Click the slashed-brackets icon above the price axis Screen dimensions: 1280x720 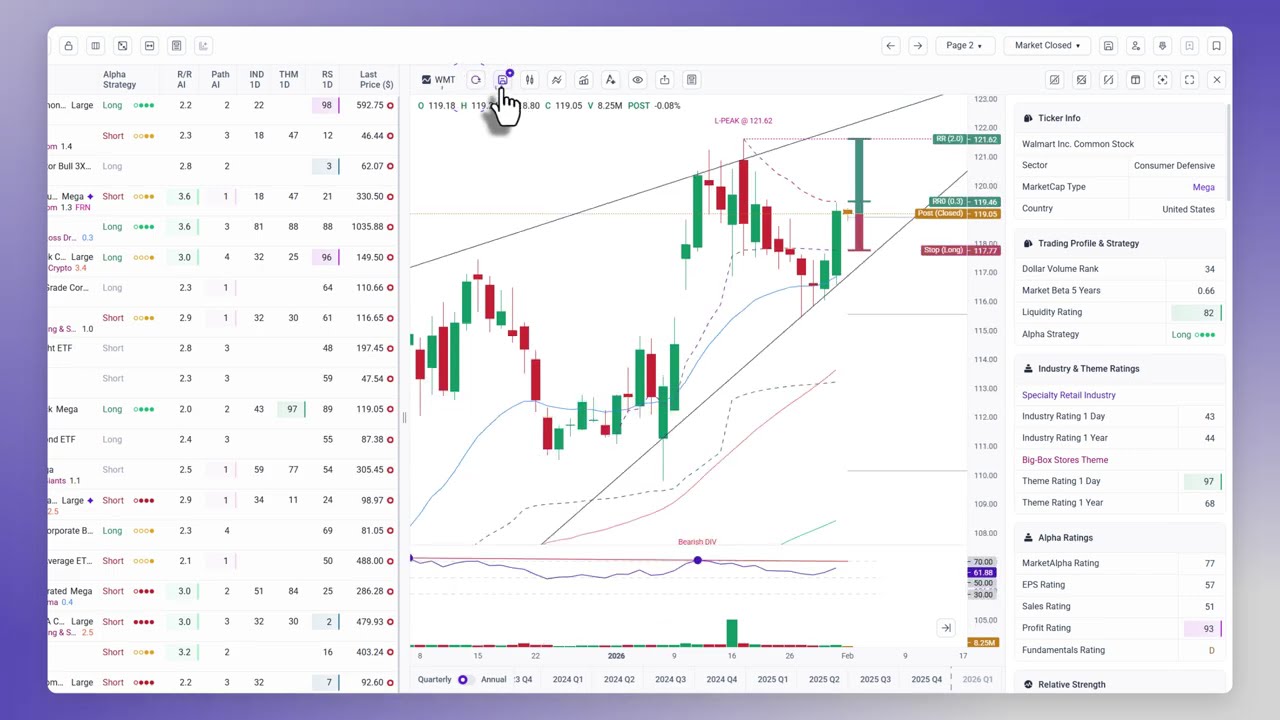pyautogui.click(x=1108, y=80)
